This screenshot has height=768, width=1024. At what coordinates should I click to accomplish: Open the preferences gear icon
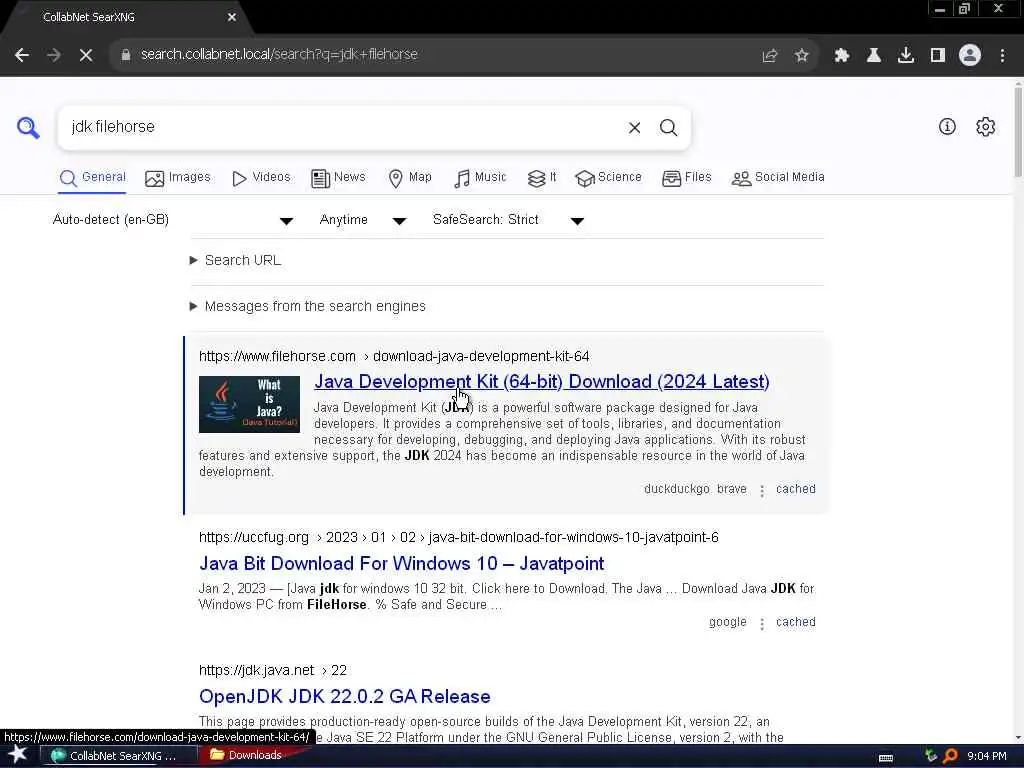click(x=985, y=127)
